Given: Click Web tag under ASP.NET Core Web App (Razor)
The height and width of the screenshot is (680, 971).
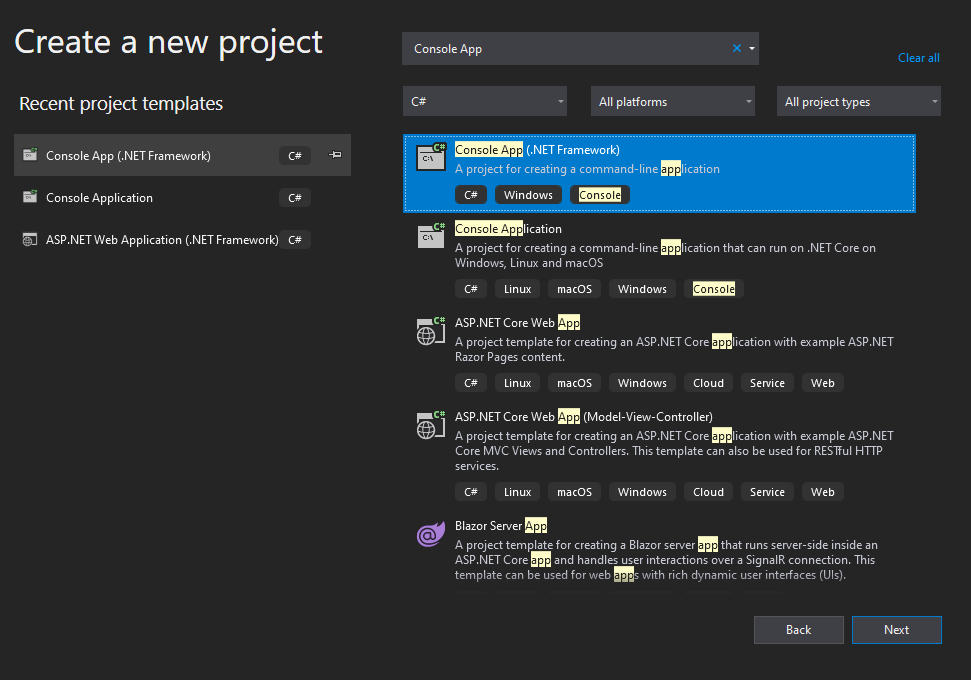Looking at the screenshot, I should tap(822, 383).
